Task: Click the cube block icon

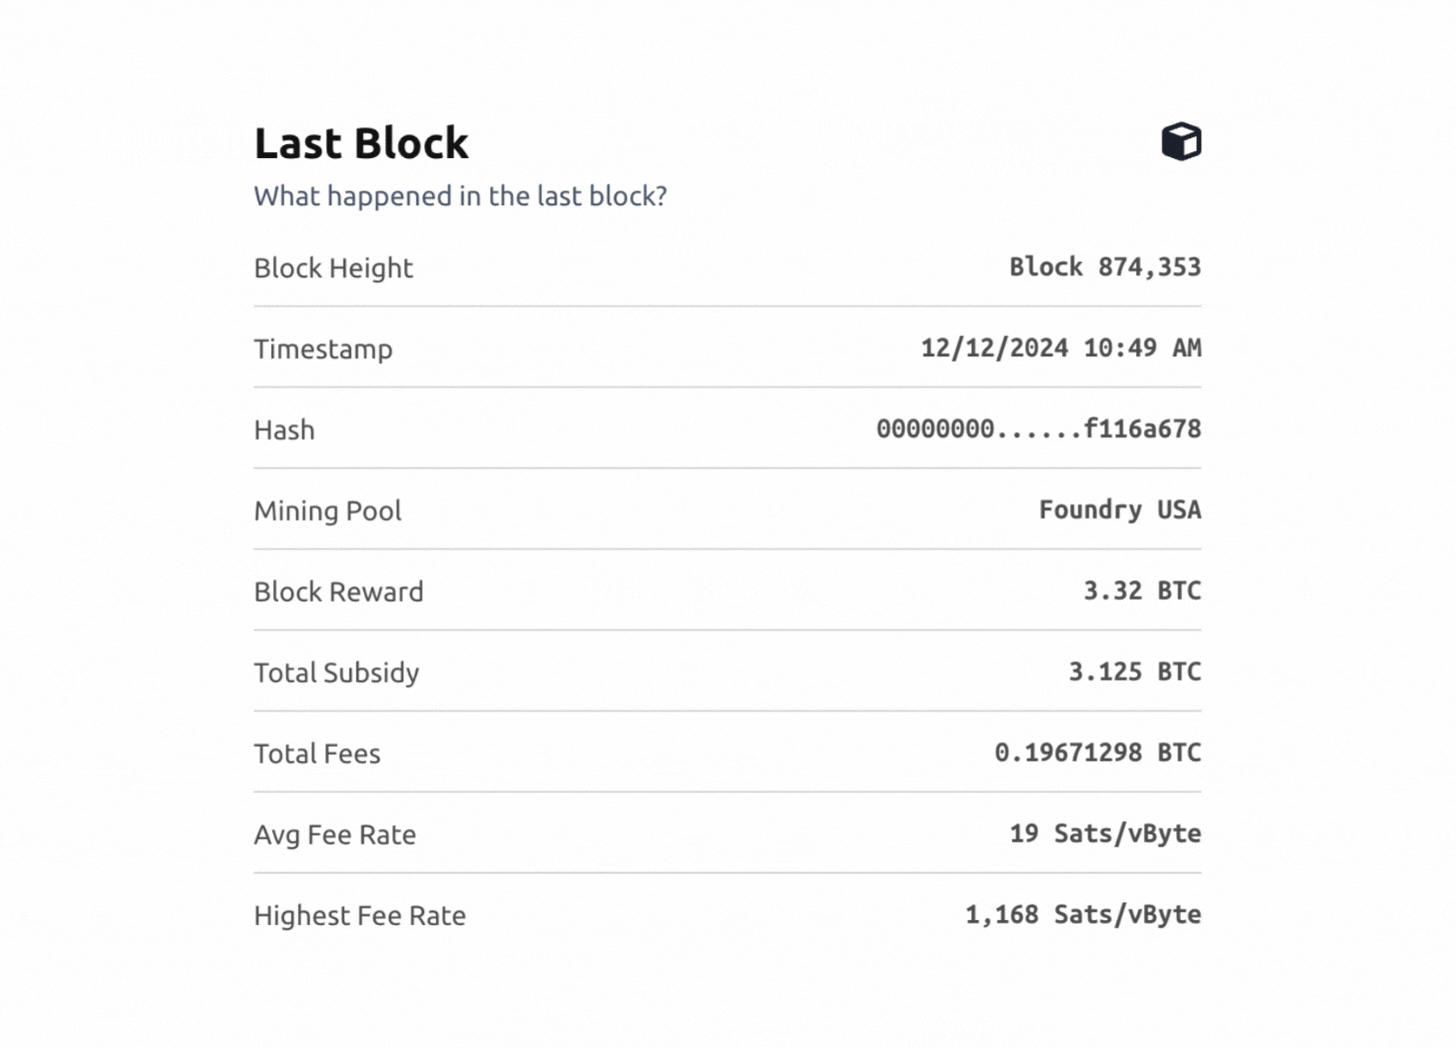Action: point(1181,142)
